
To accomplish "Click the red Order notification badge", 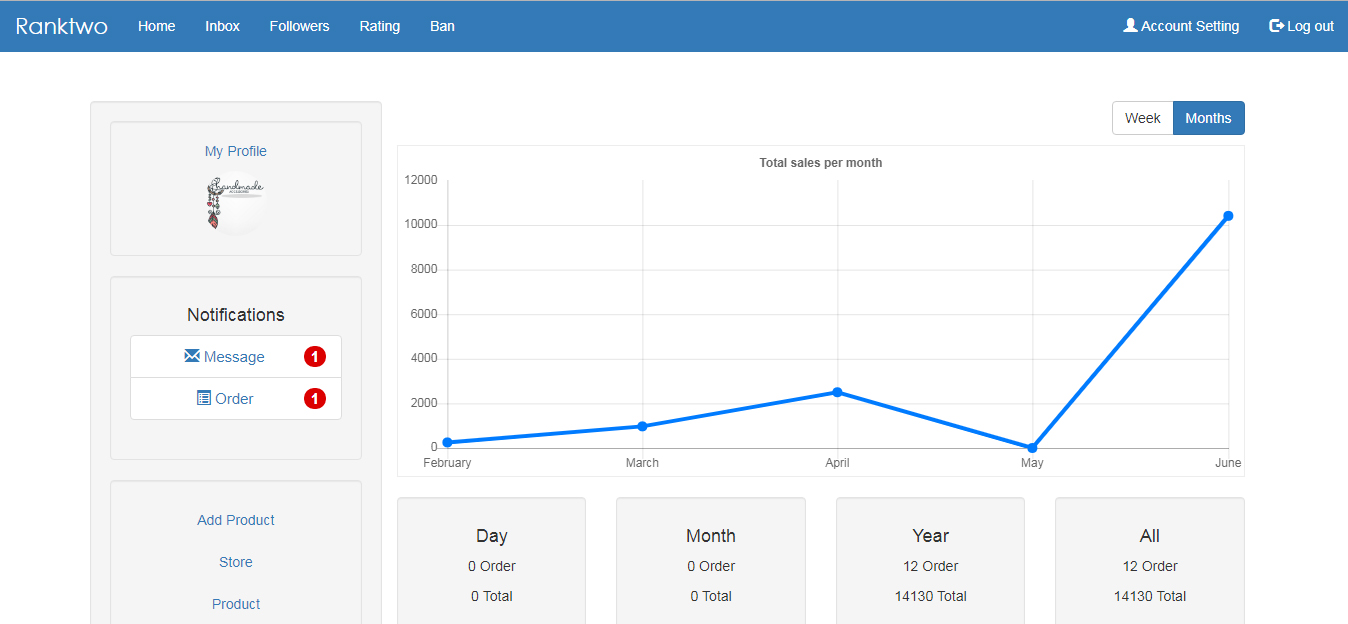I will coord(315,399).
